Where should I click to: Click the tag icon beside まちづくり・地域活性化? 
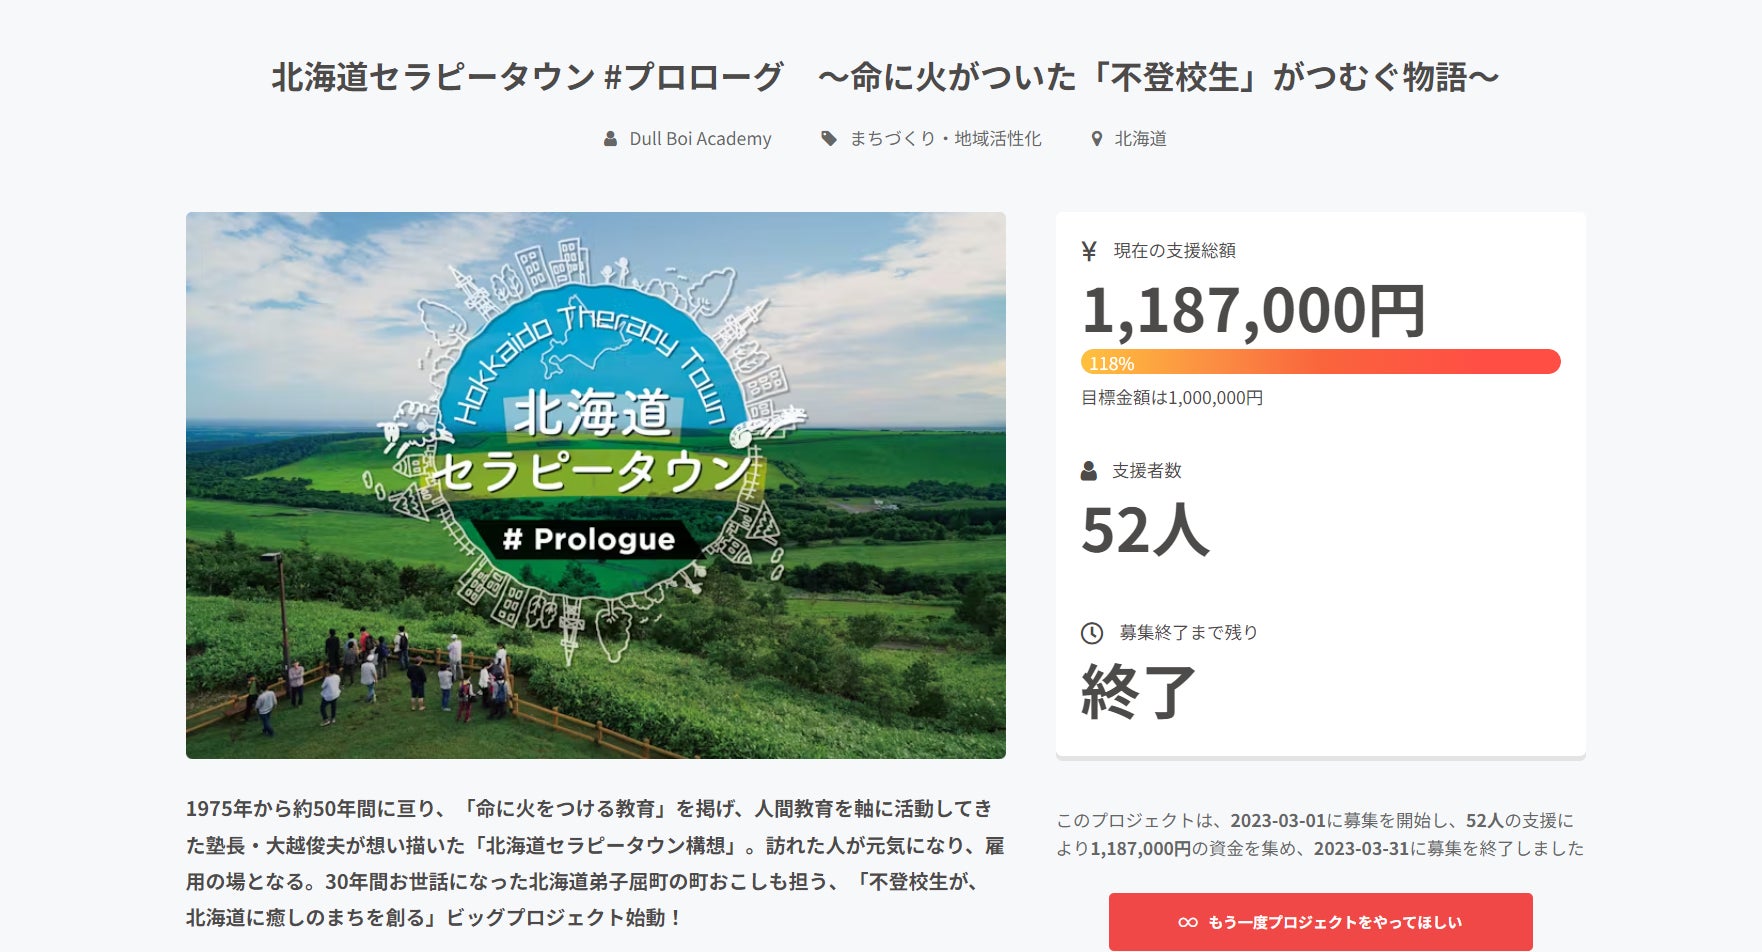[x=829, y=139]
